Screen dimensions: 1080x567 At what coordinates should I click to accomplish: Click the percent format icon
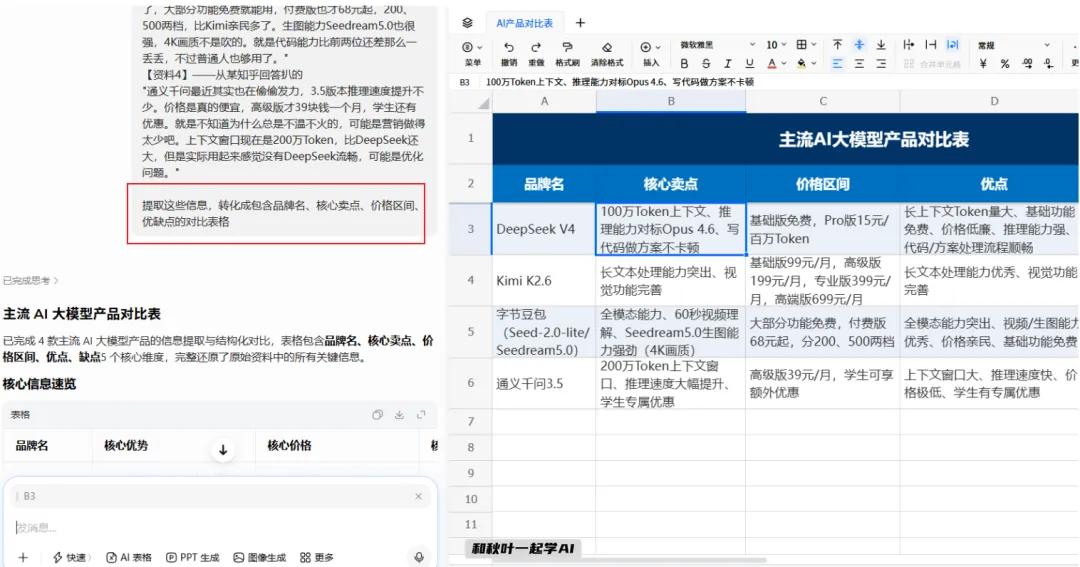tap(1005, 64)
